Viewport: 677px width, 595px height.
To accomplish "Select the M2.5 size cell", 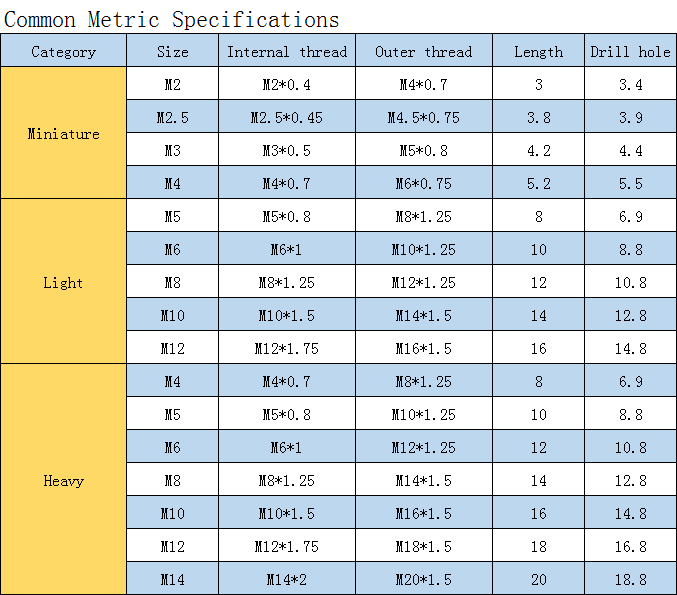I will click(173, 116).
